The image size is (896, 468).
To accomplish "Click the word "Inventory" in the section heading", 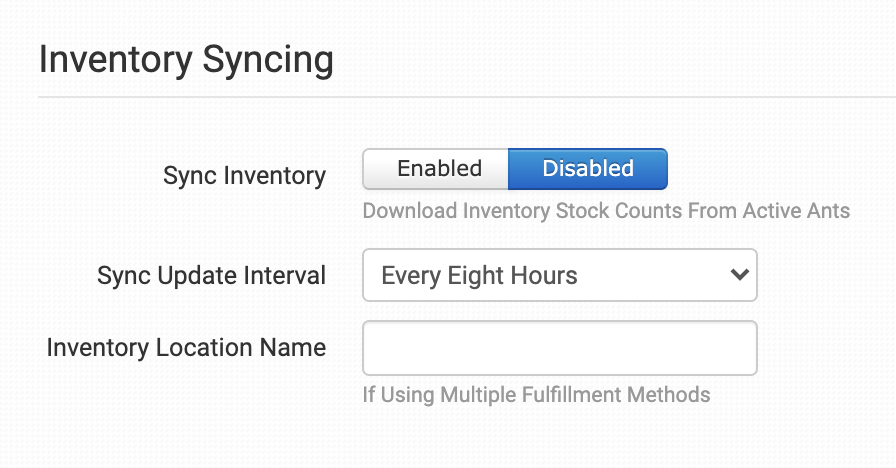I will coord(116,60).
